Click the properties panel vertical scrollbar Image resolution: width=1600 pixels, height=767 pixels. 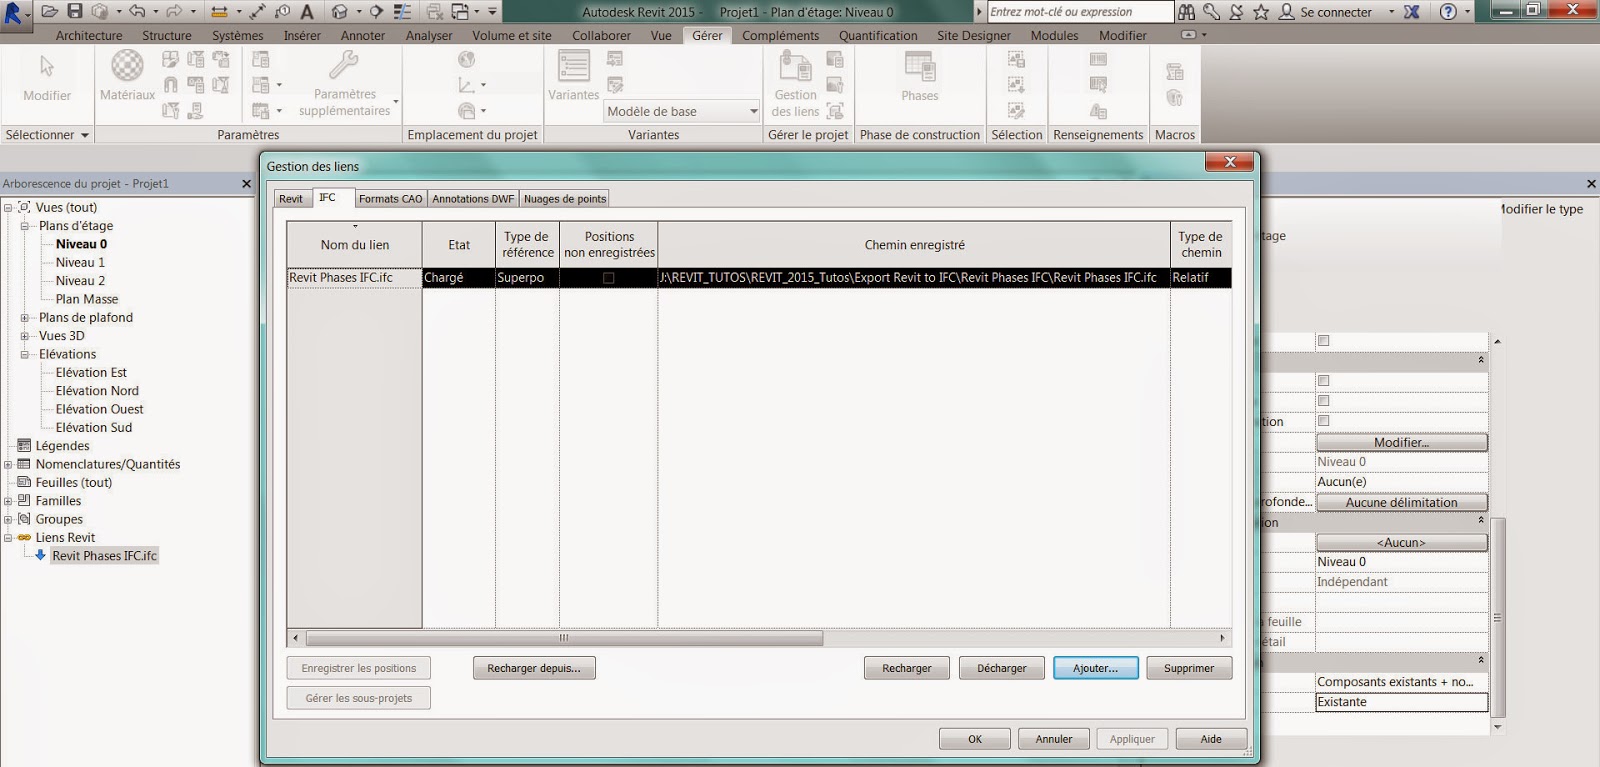(x=1497, y=617)
